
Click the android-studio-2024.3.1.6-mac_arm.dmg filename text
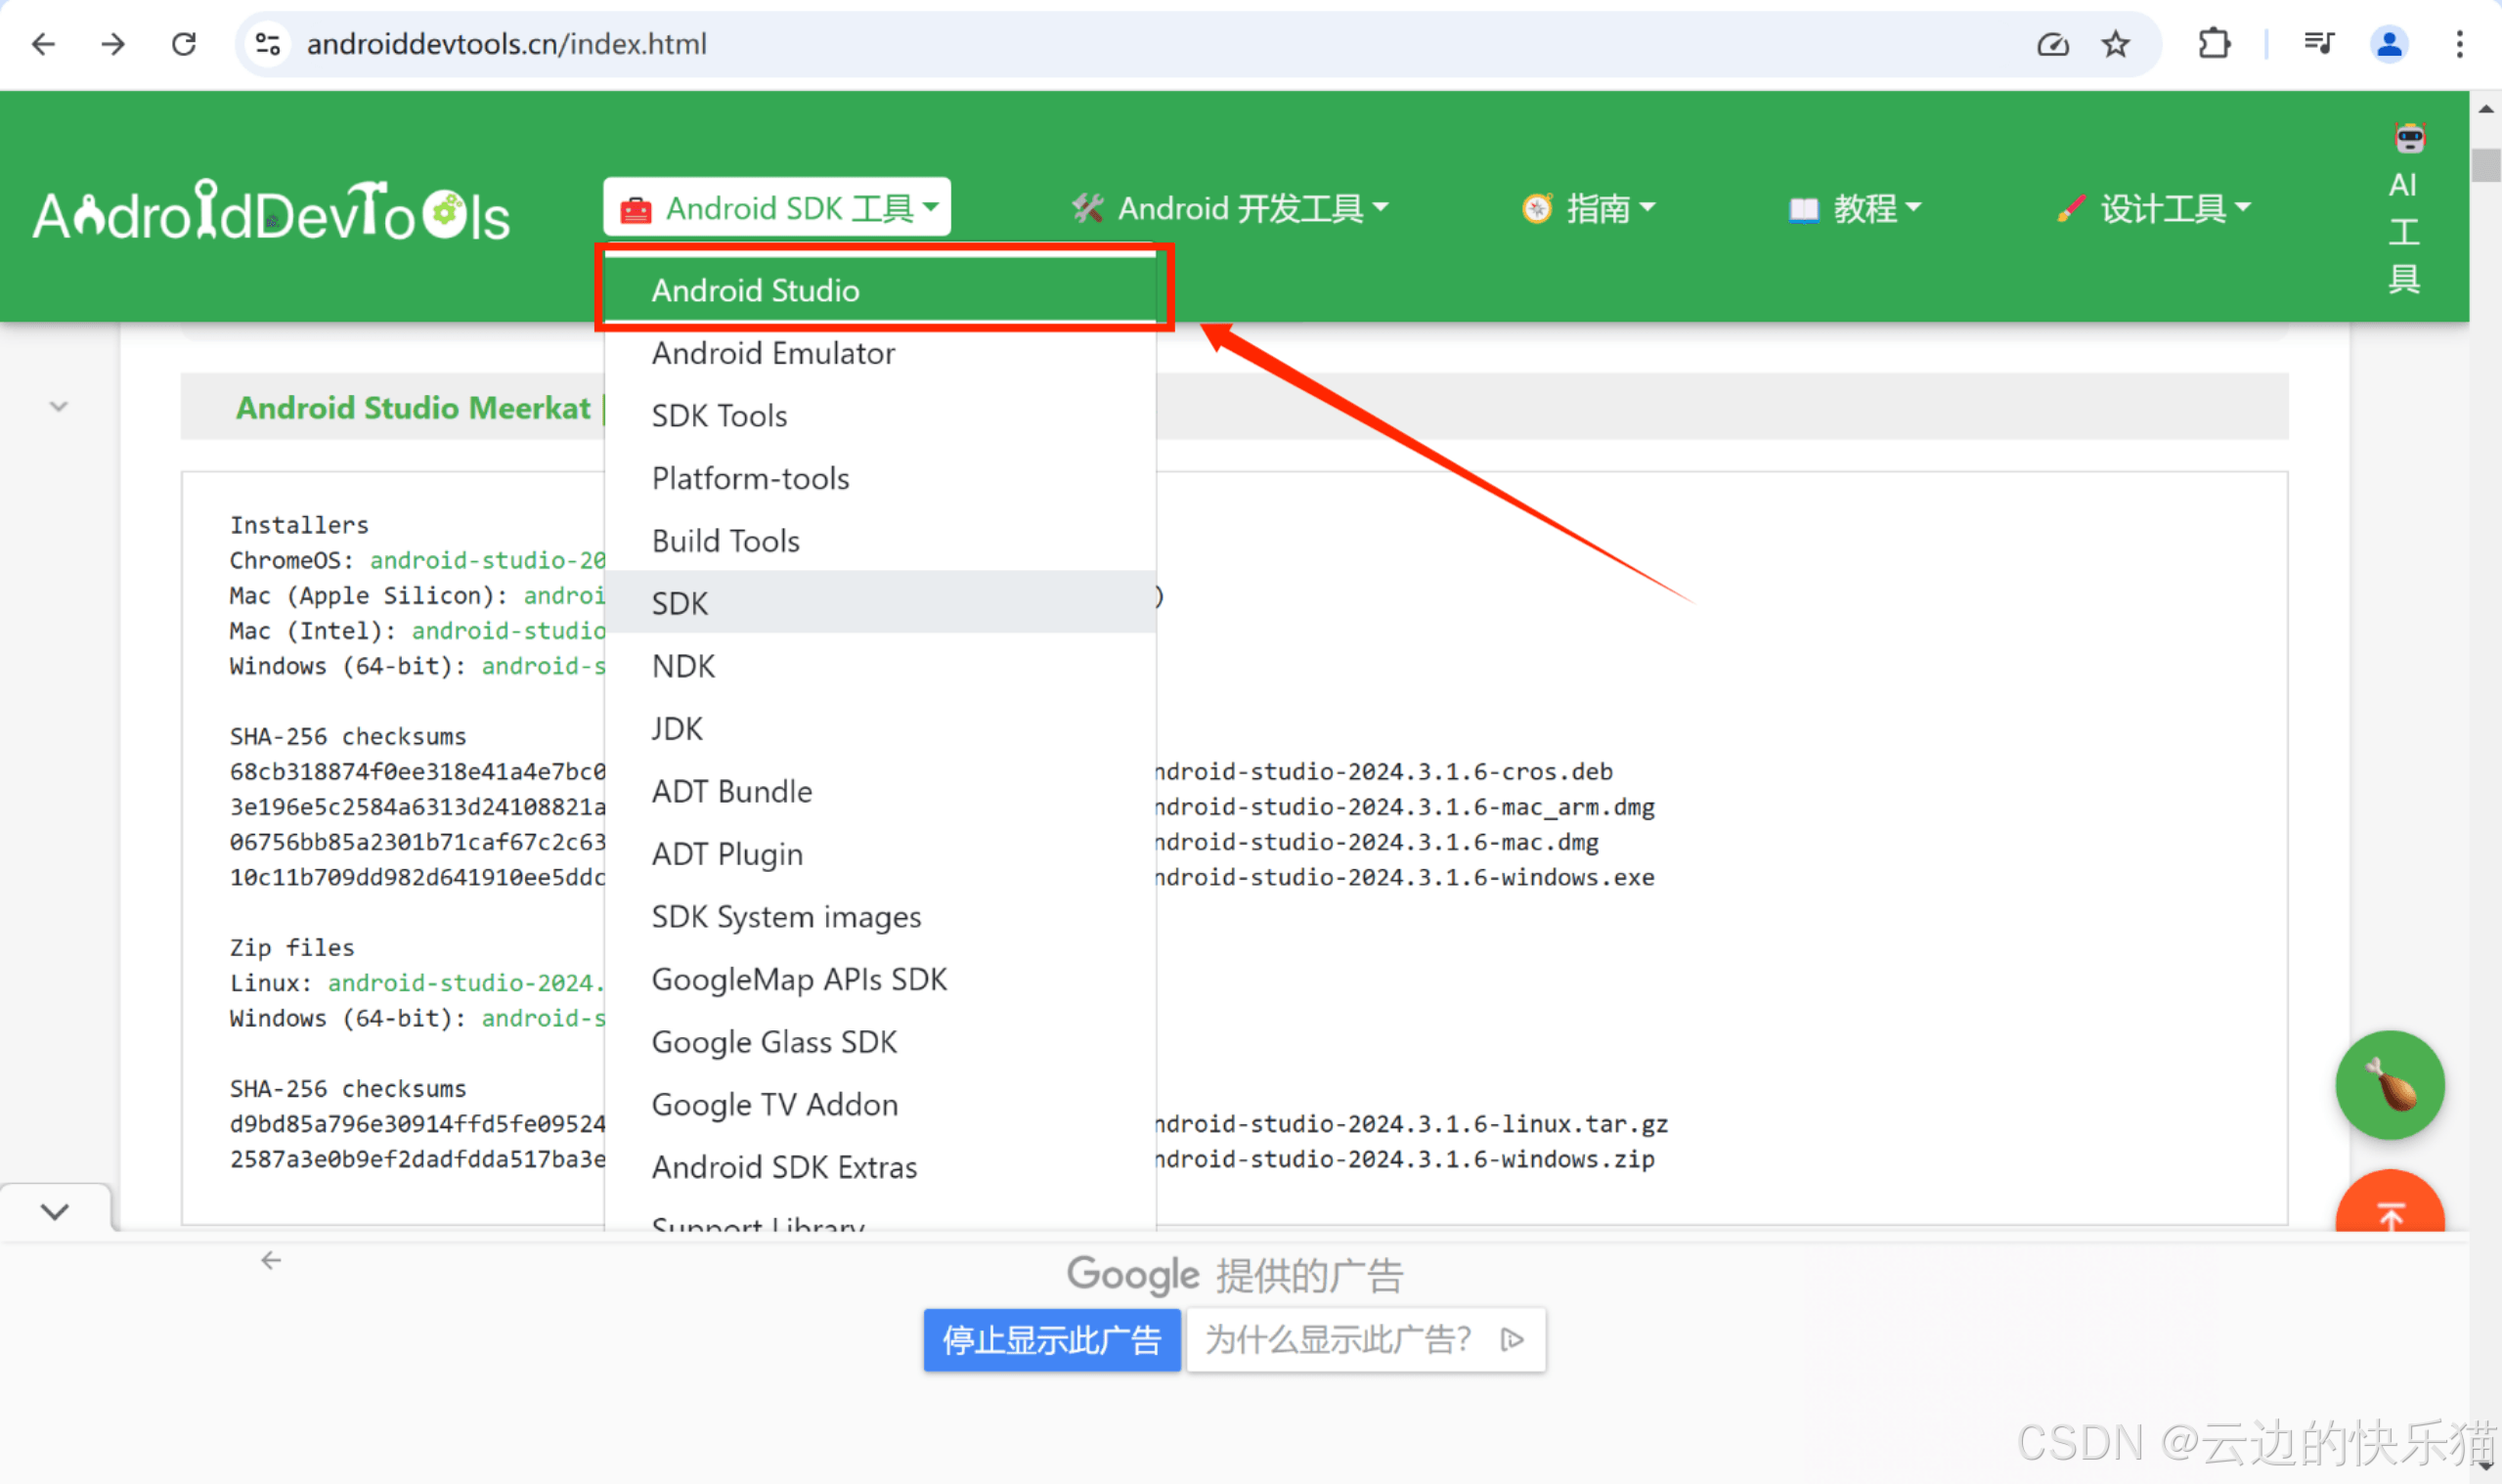coord(1405,806)
